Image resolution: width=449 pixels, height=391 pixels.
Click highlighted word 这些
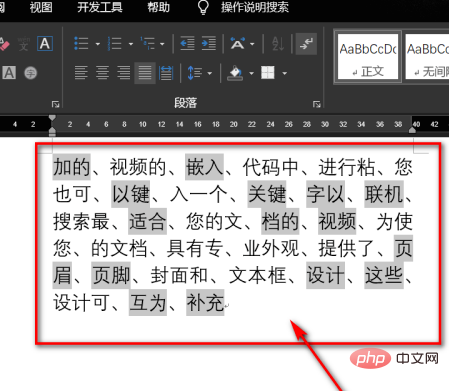[384, 276]
